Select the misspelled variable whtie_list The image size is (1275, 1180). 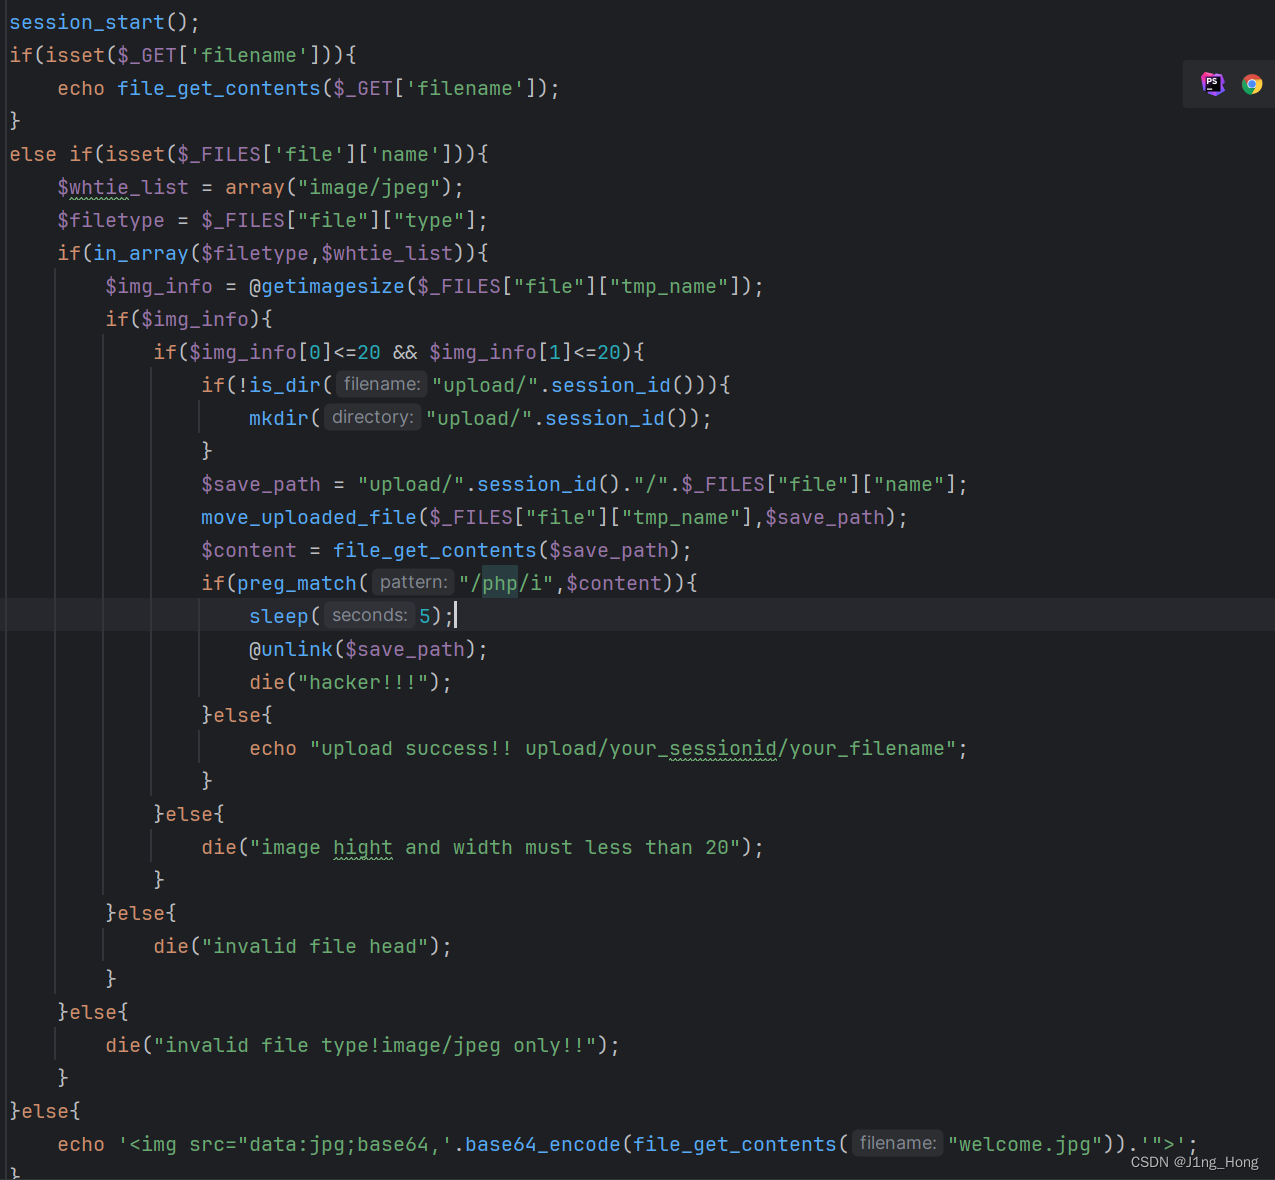[x=122, y=187]
